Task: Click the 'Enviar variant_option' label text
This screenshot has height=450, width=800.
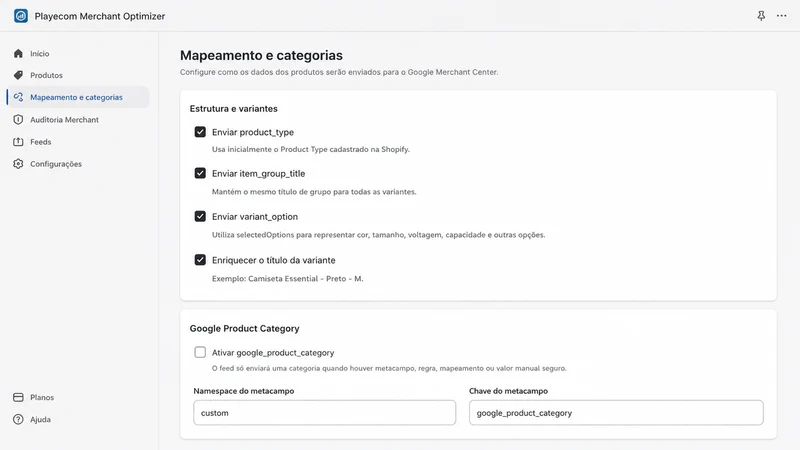Action: point(255,216)
